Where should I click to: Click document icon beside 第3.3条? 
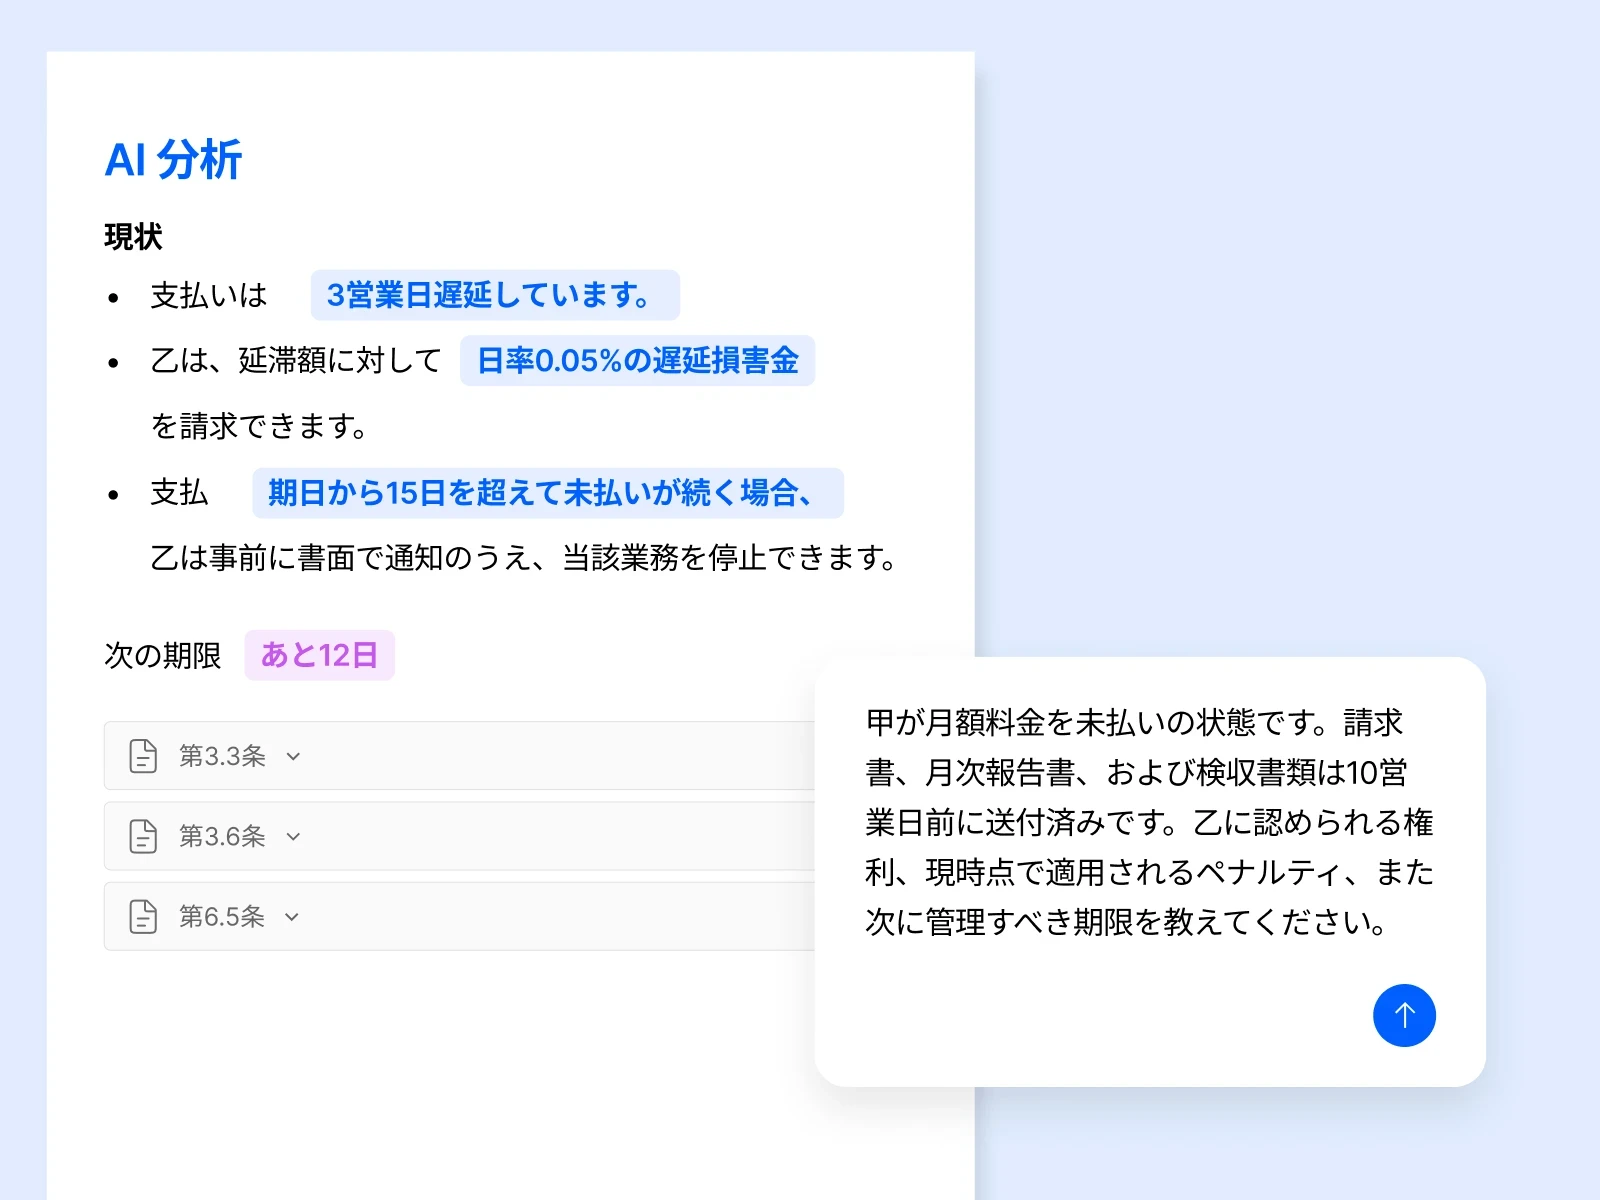[143, 756]
